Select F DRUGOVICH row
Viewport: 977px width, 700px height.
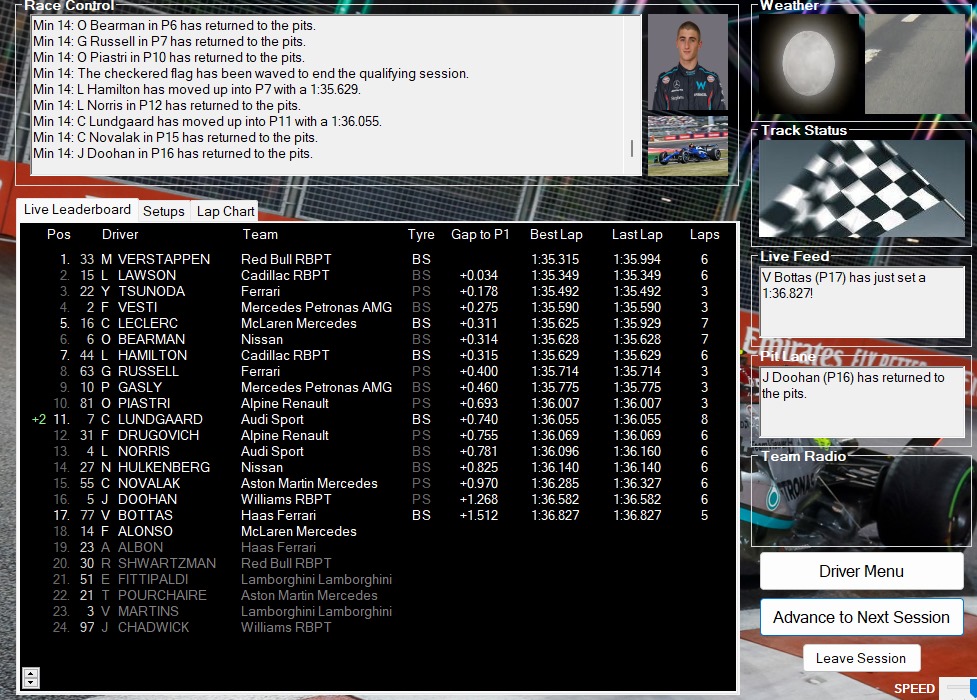coord(378,435)
